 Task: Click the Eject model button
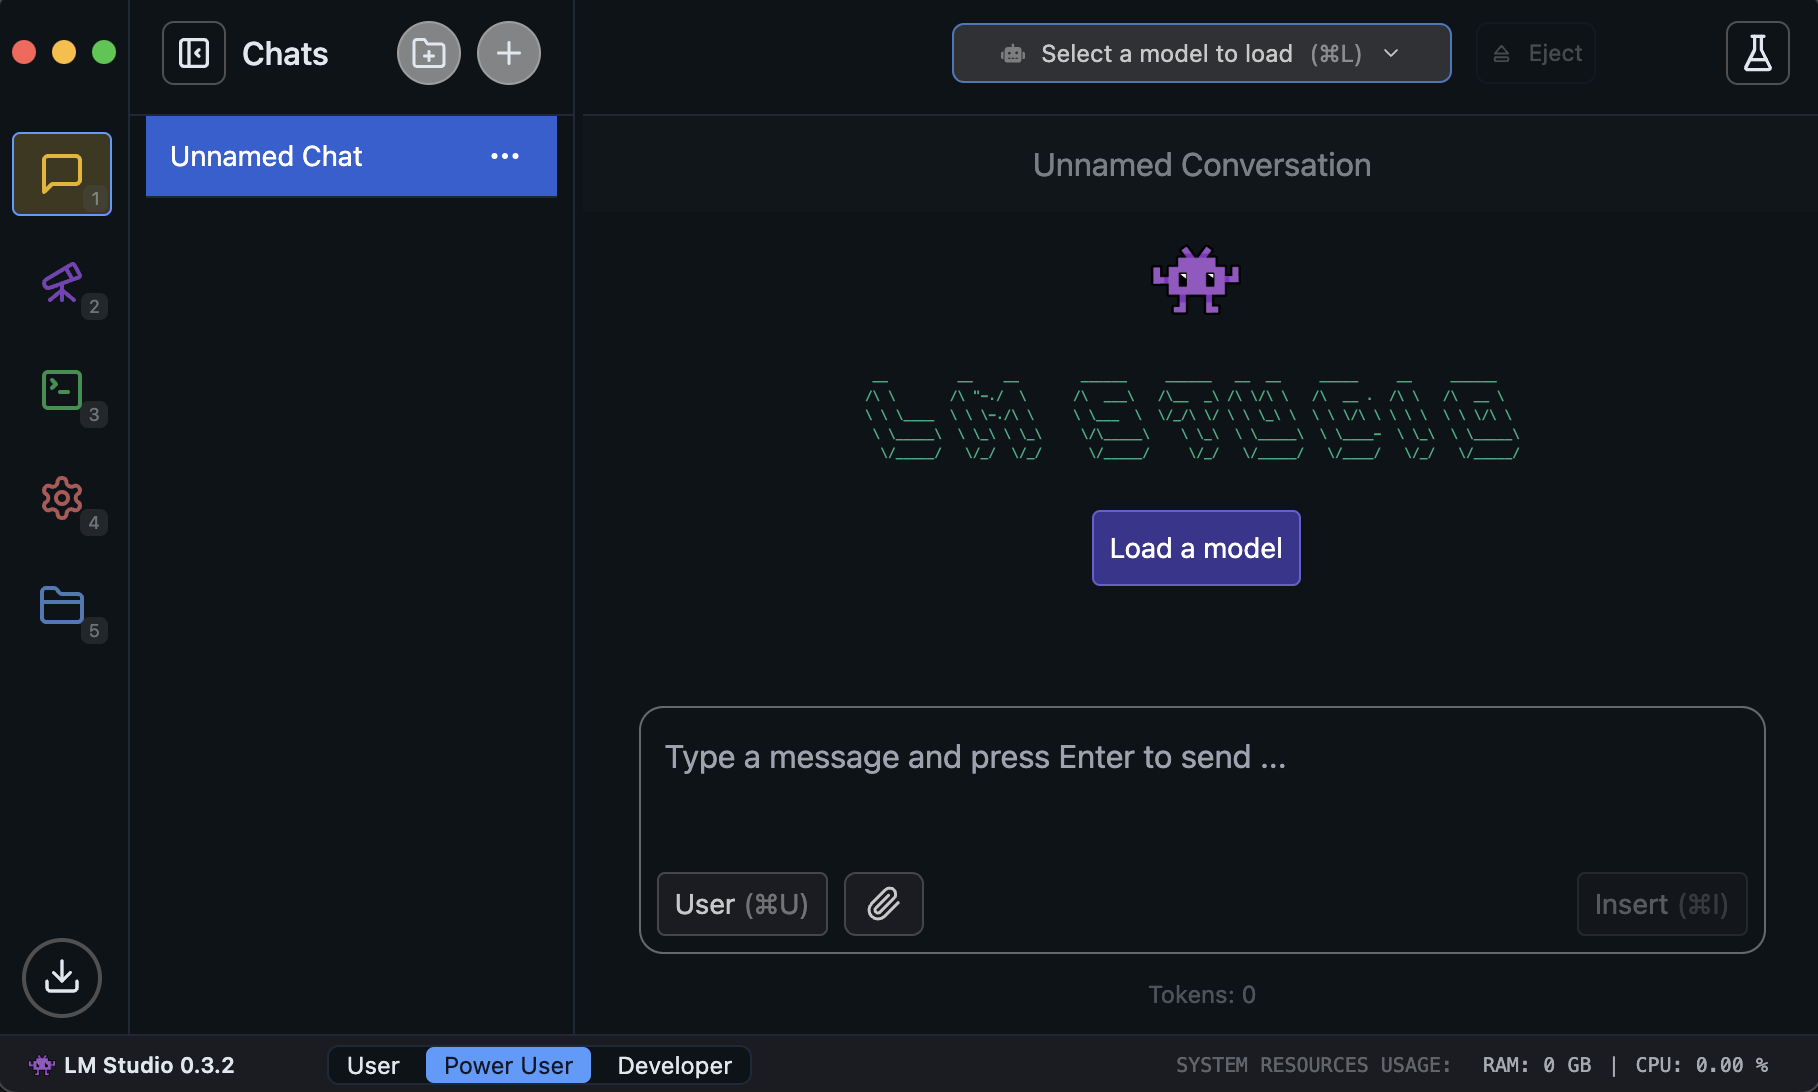(x=1536, y=53)
